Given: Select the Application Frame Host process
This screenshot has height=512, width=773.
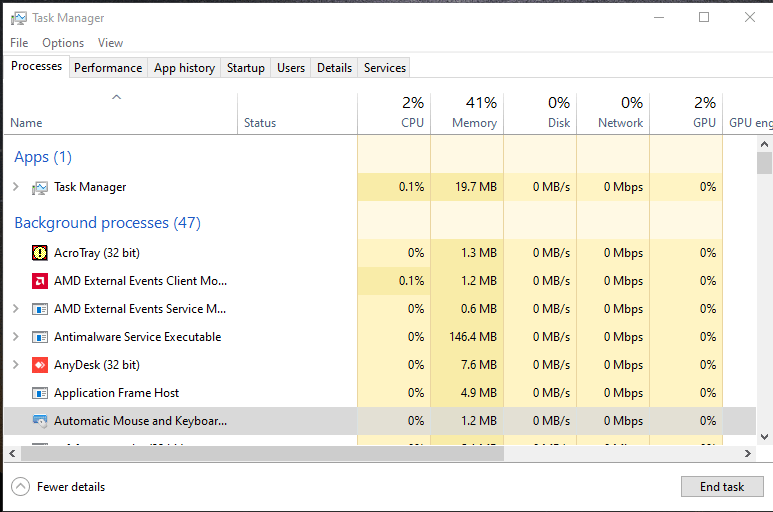Looking at the screenshot, I should click(116, 393).
